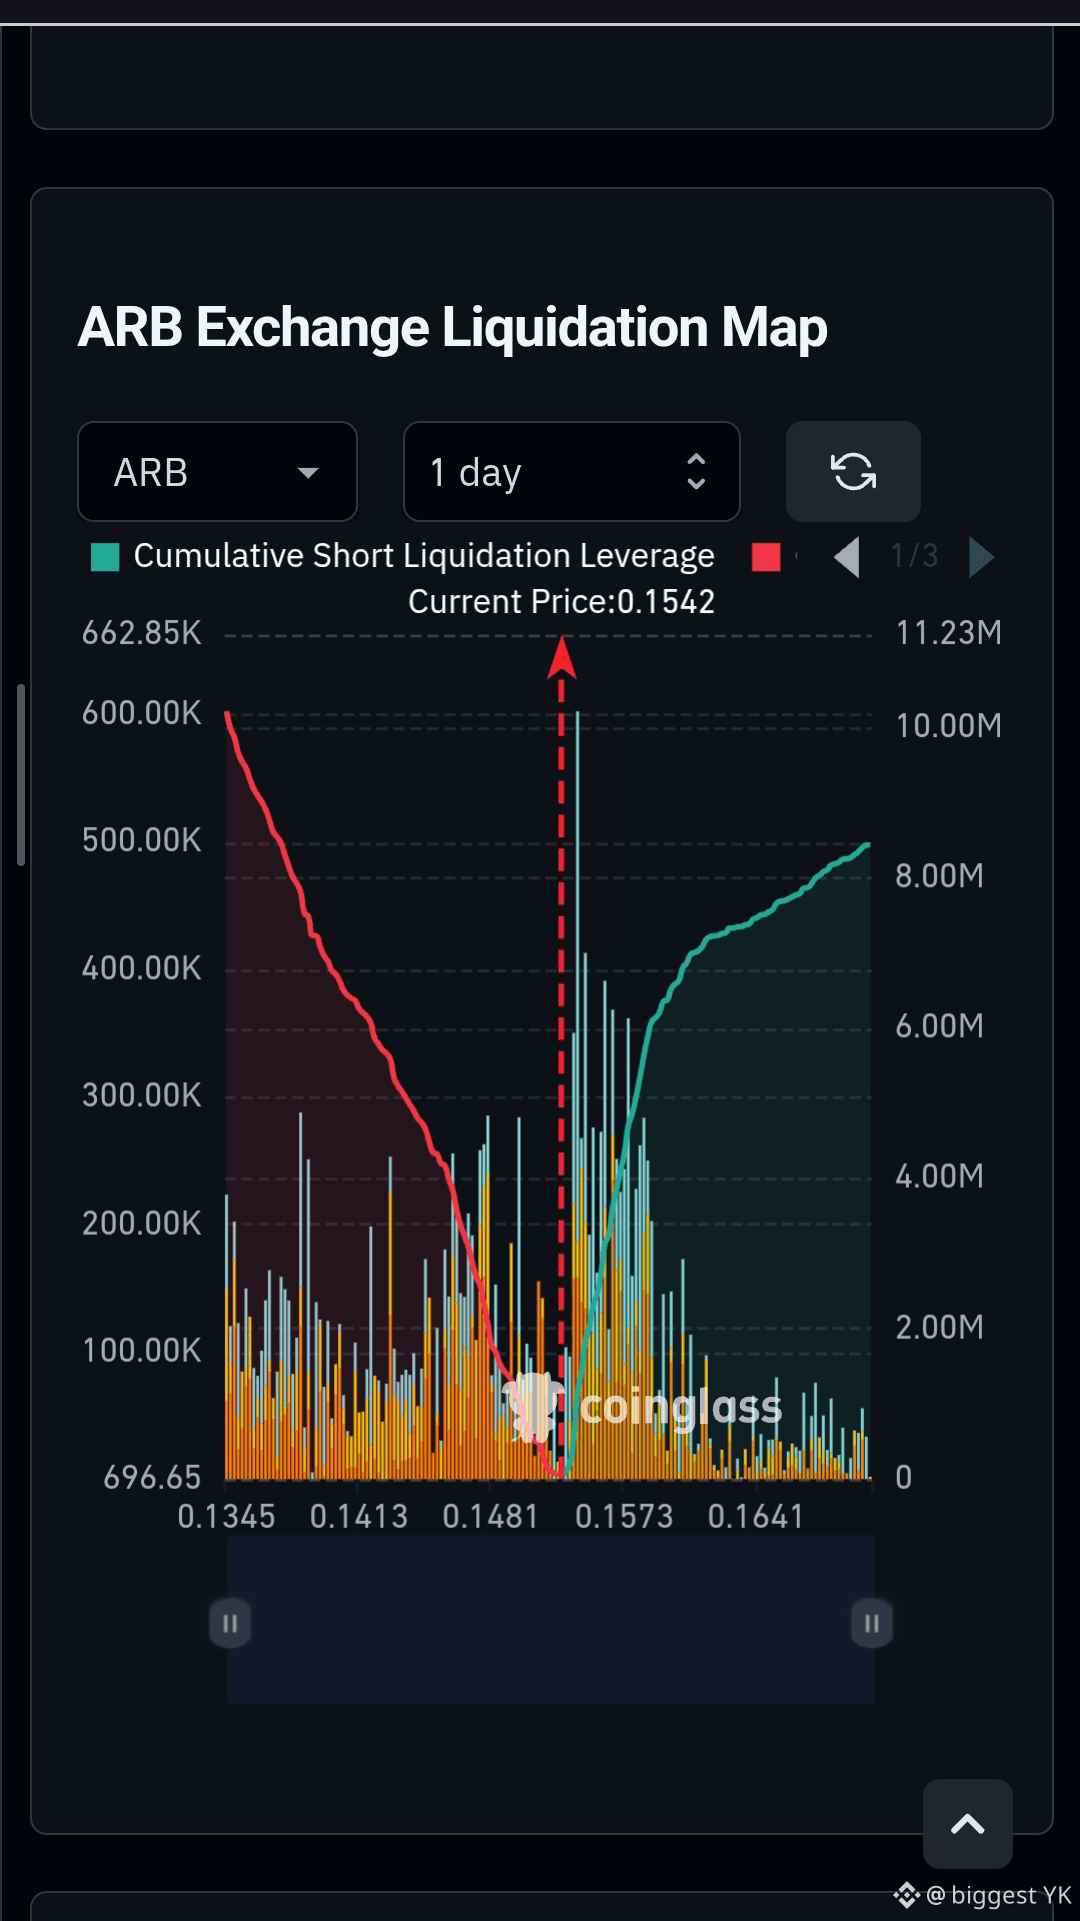The image size is (1080, 1921).
Task: Click the page scrollbar on left edge
Action: pyautogui.click(x=20, y=775)
